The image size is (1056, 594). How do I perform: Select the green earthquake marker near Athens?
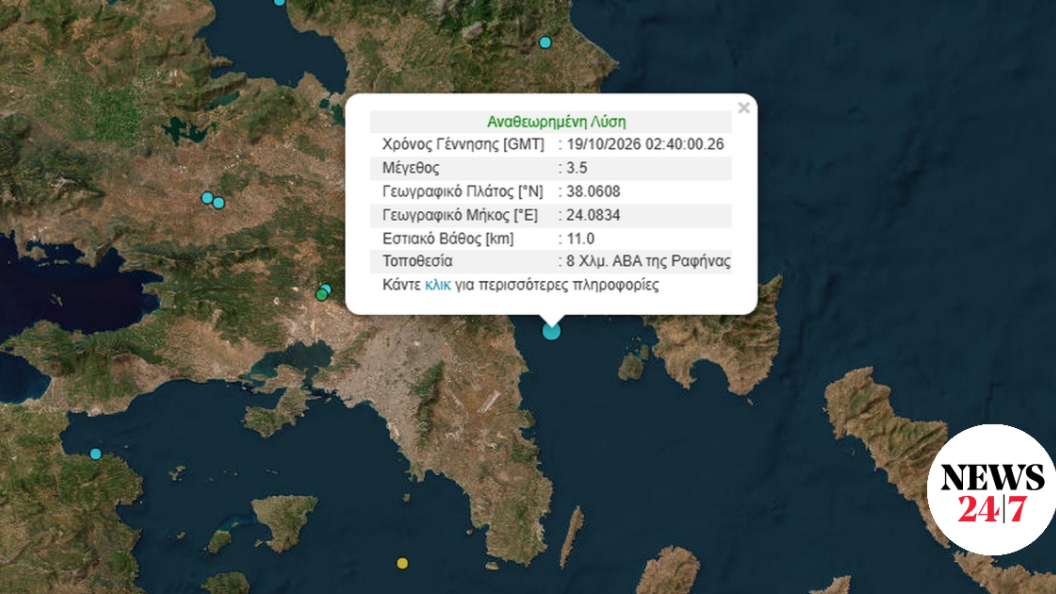[x=322, y=295]
